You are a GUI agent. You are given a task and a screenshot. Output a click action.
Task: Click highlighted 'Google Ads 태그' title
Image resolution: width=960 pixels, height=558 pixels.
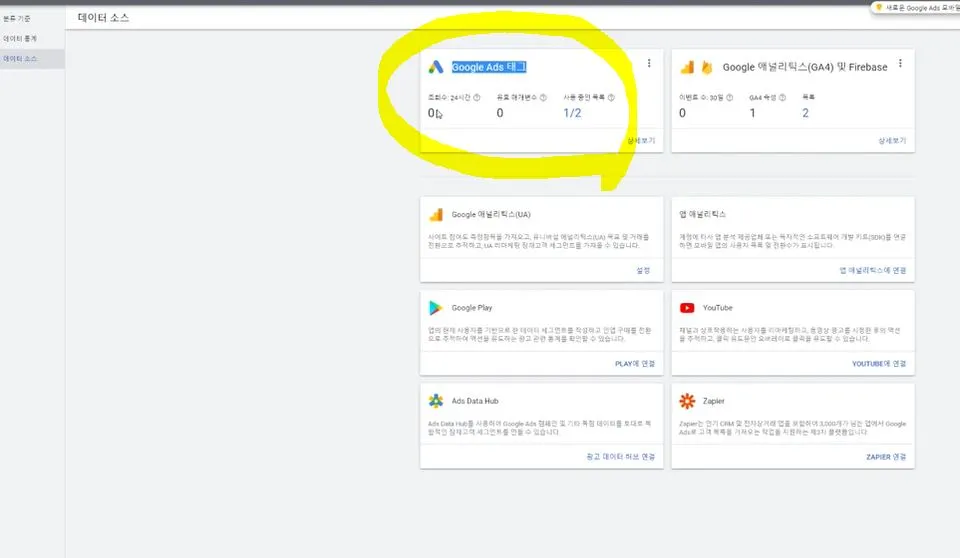click(x=489, y=67)
